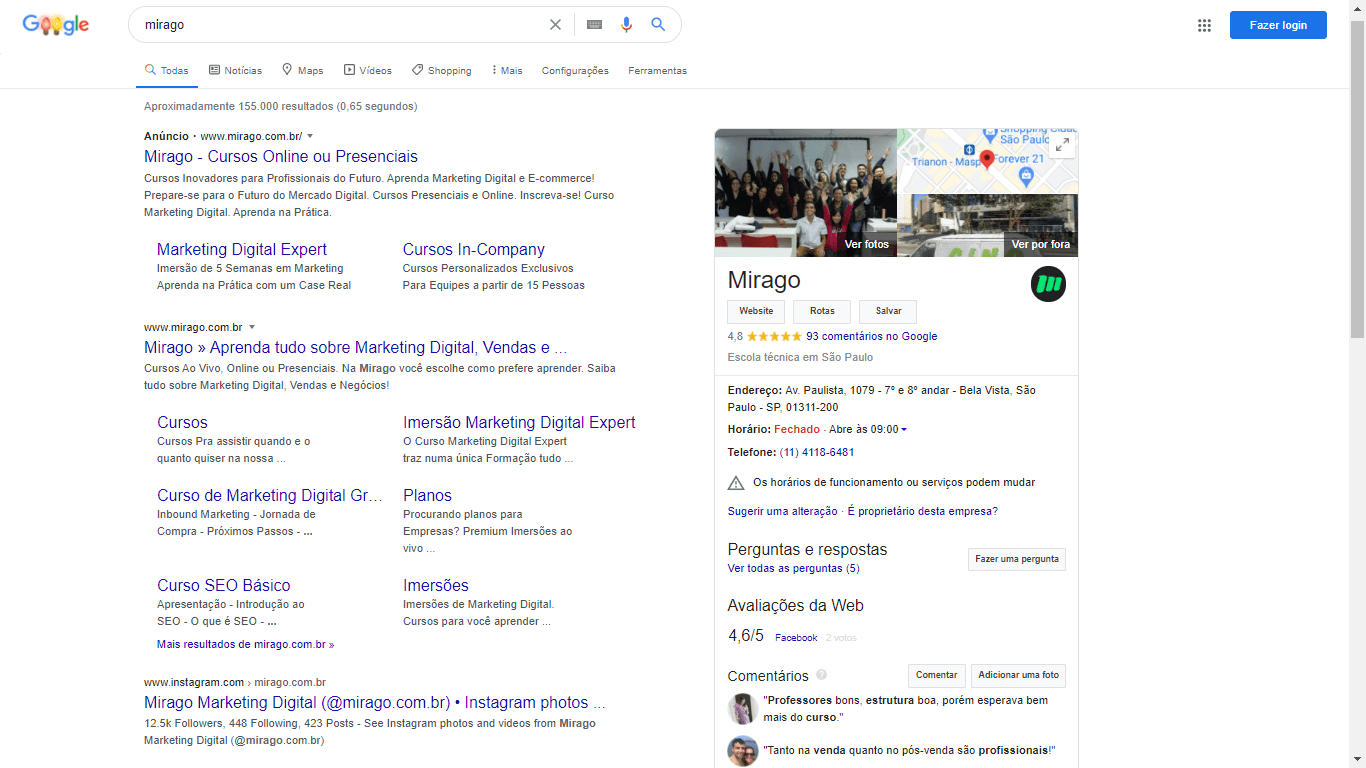This screenshot has width=1366, height=768.
Task: Expand the map with the fullscreen icon
Action: pyautogui.click(x=1062, y=145)
